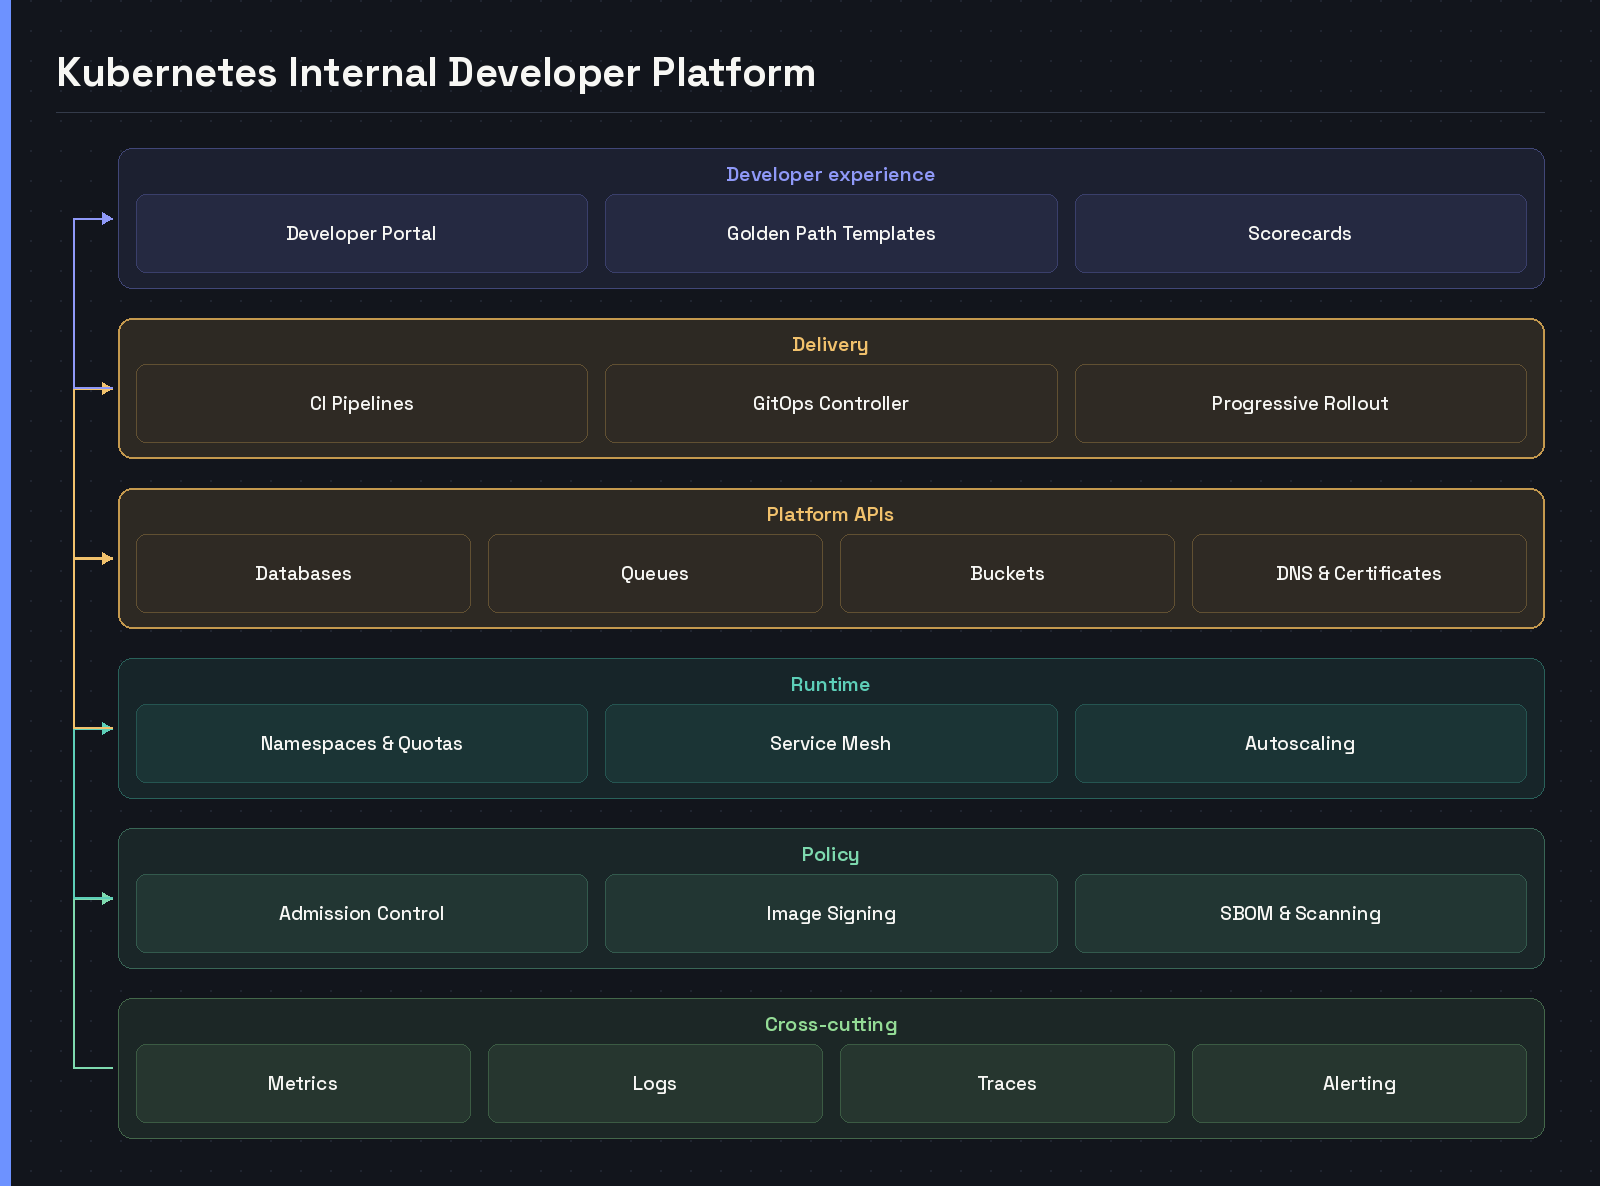The height and width of the screenshot is (1186, 1600).
Task: Click the Admission Control box
Action: tap(361, 913)
